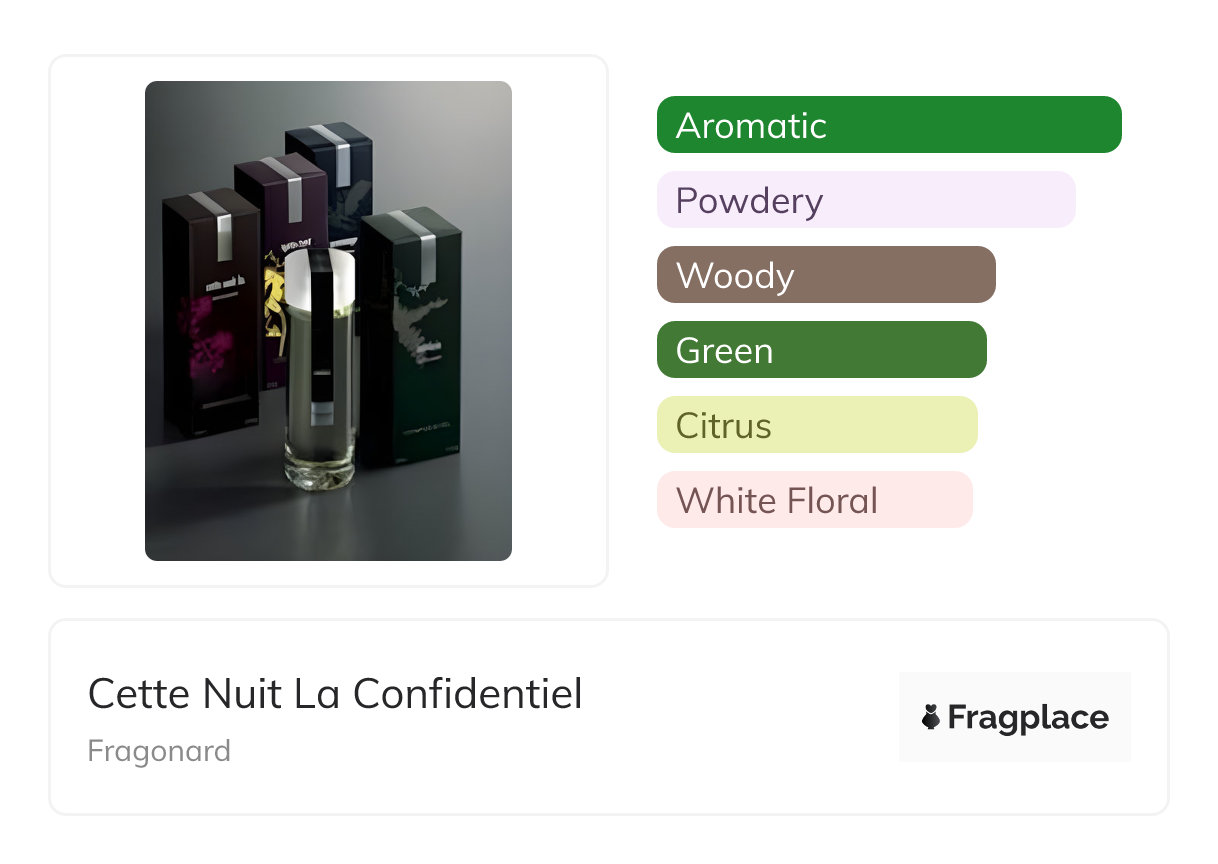Pick the Citrus accord bar
Image resolution: width=1218 pixels, height=864 pixels.
817,425
